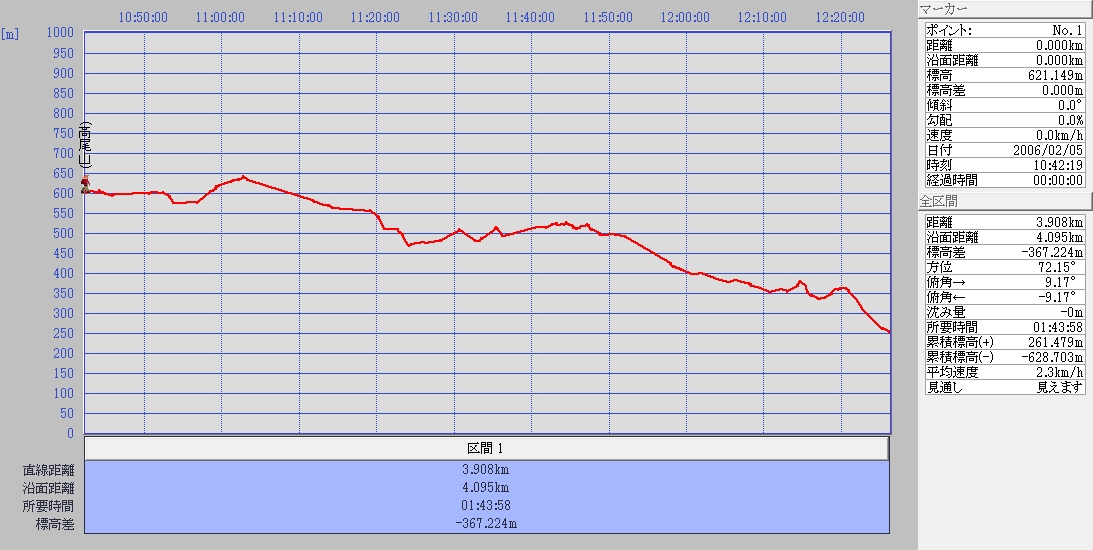Image resolution: width=1093 pixels, height=550 pixels.
Task: Click the マーカー panel header
Action: pyautogui.click(x=1002, y=9)
